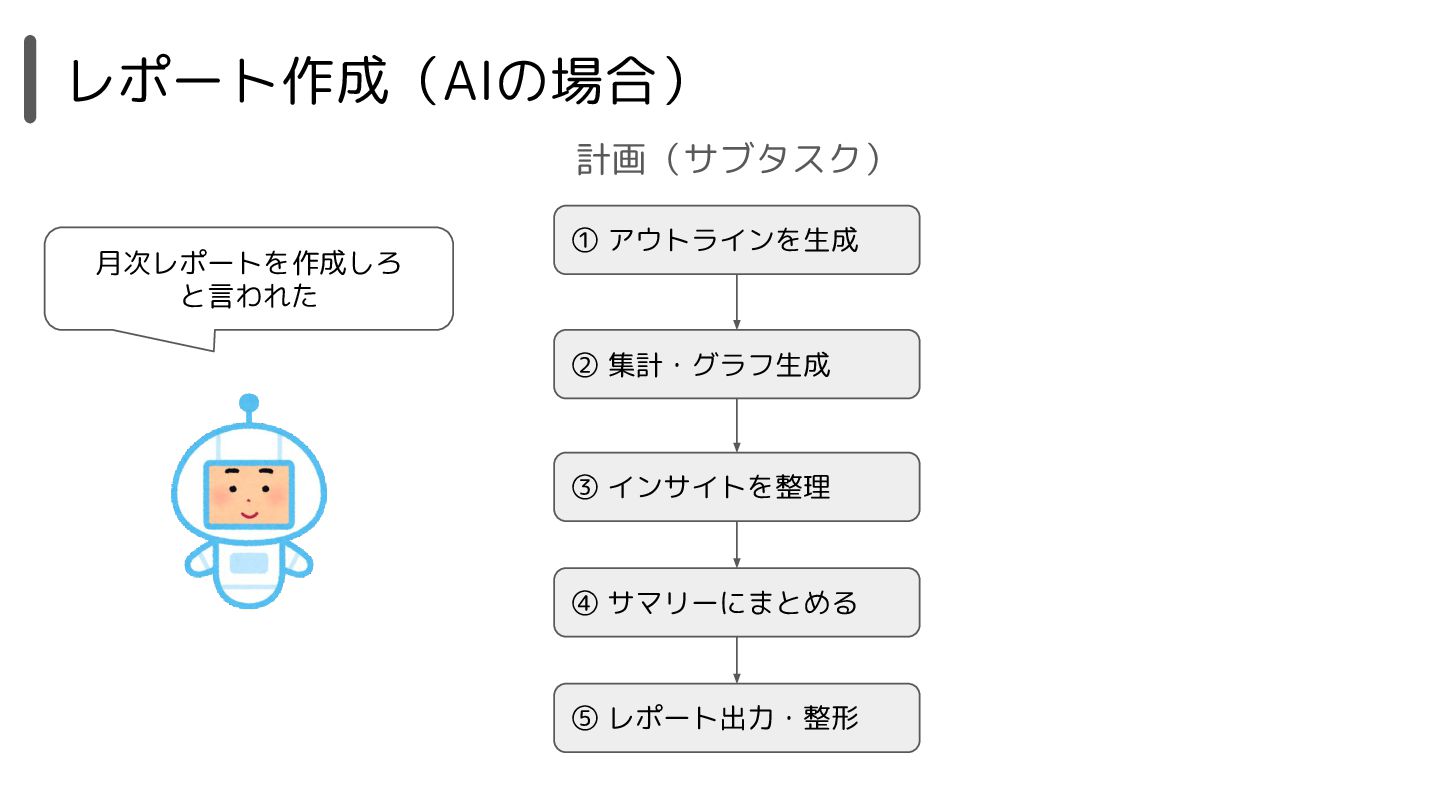Click the text と言われた in speech bubble
The image size is (1440, 810).
pos(249,298)
